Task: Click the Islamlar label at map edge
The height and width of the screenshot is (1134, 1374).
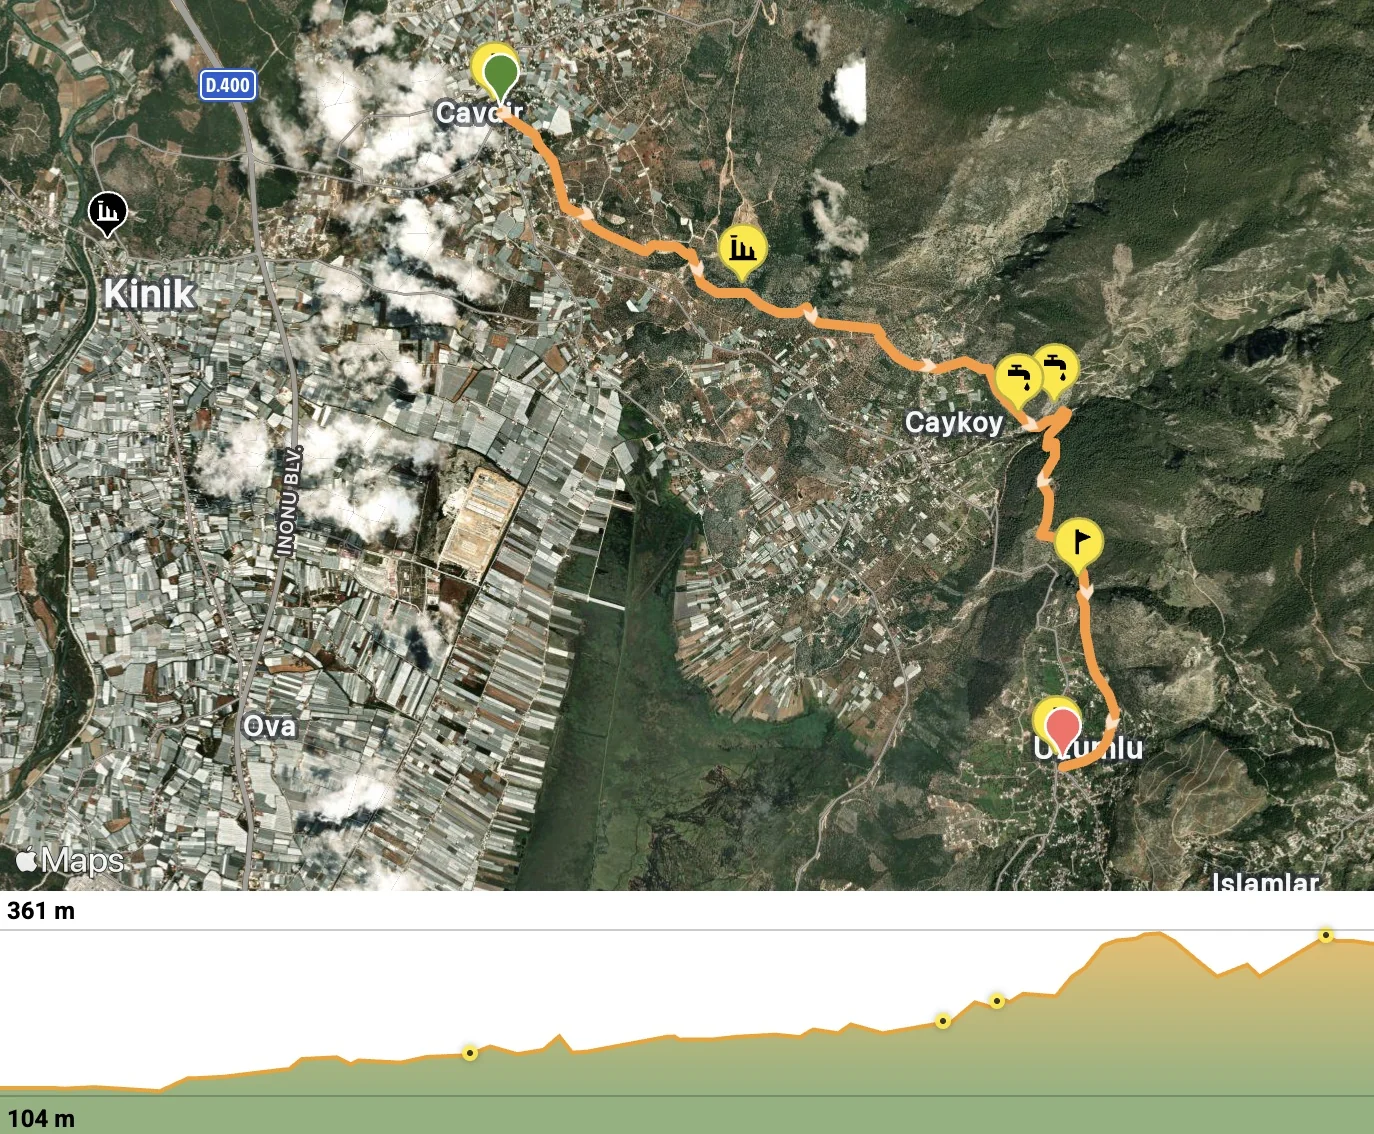Action: tap(1265, 882)
